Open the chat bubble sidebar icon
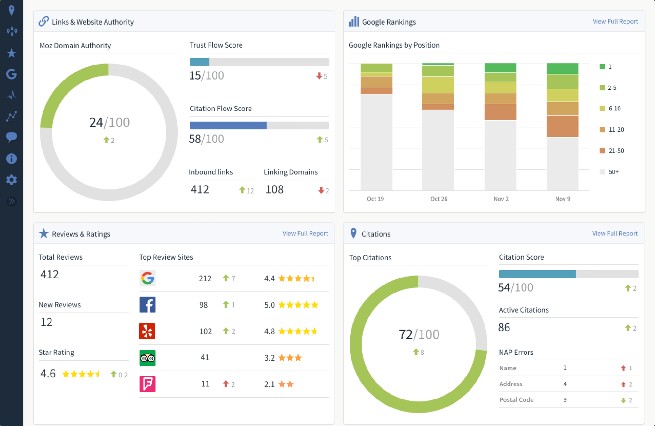 point(12,137)
